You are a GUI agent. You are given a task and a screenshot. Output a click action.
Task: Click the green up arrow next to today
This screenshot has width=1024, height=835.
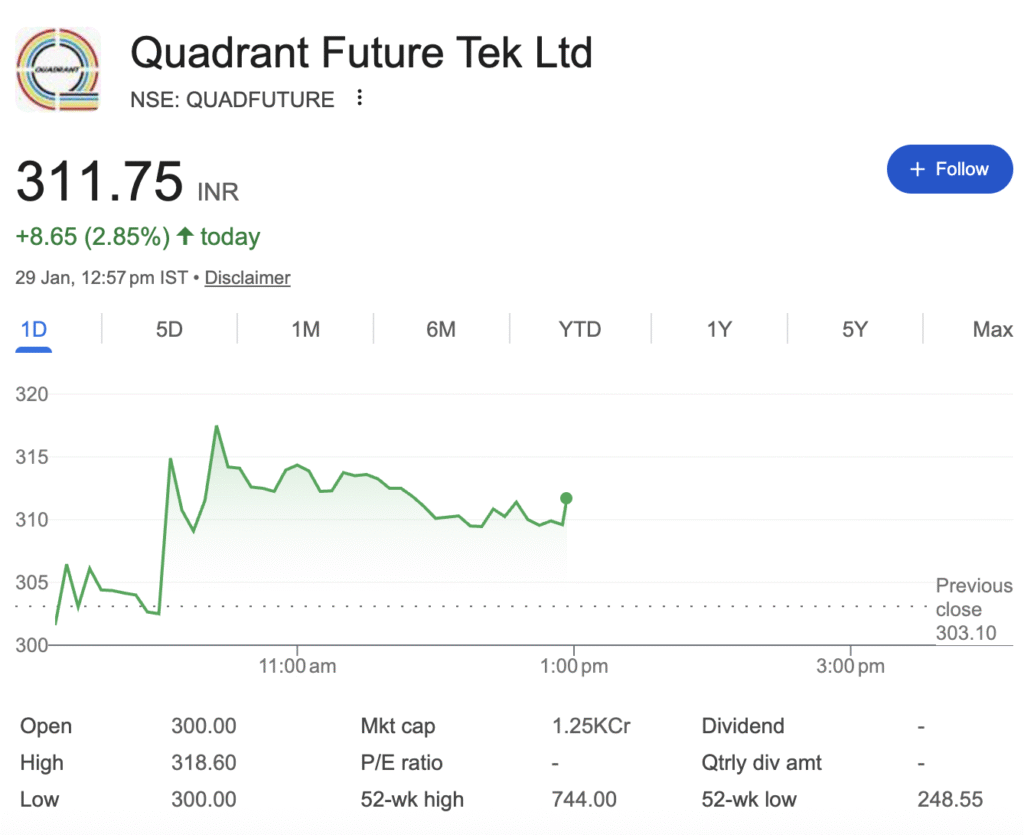pos(185,237)
